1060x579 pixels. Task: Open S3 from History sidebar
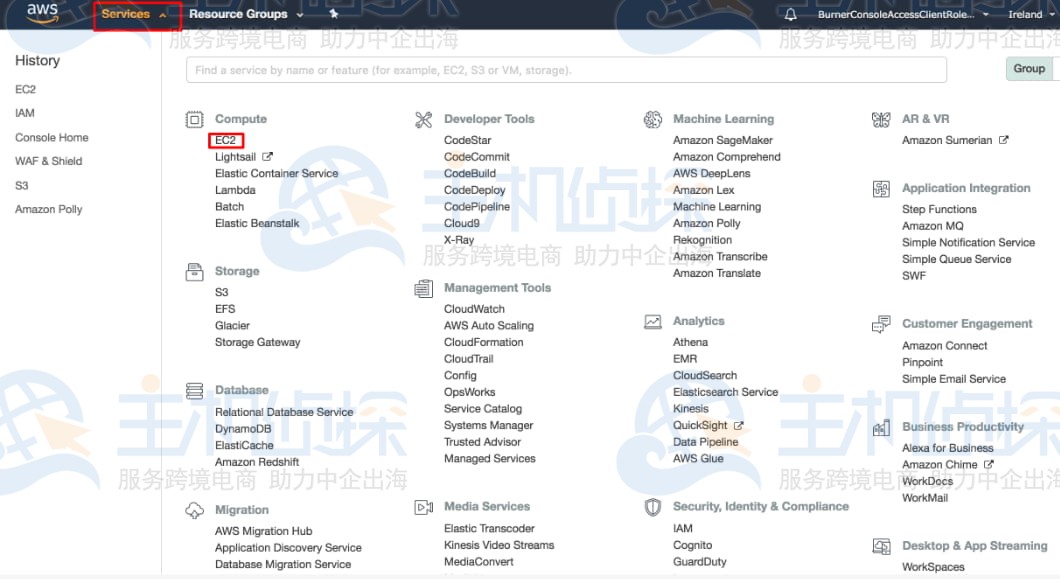click(x=22, y=185)
